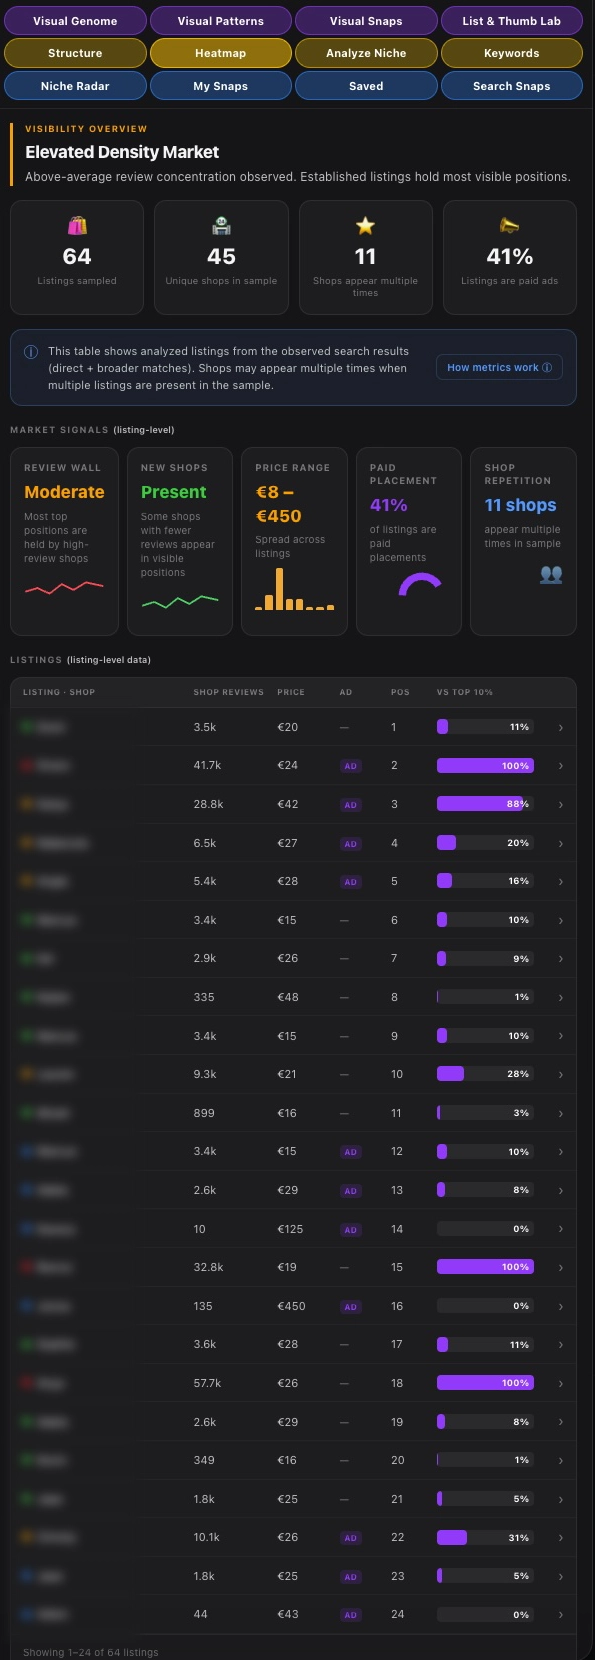
Task: Expand the row with 41.7k shop reviews
Action: [x=560, y=766]
